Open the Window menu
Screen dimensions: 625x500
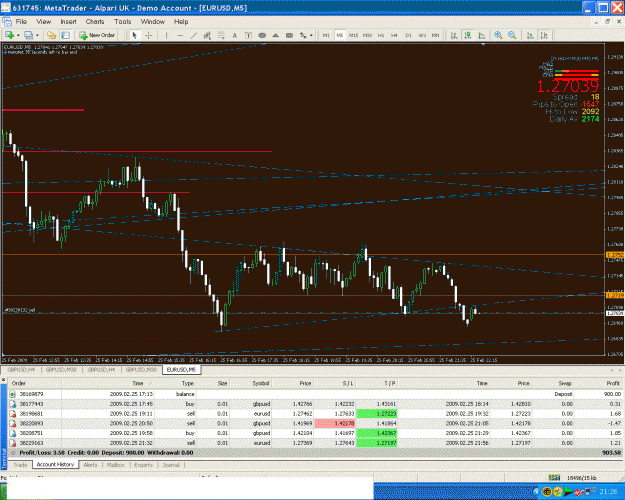click(x=153, y=22)
